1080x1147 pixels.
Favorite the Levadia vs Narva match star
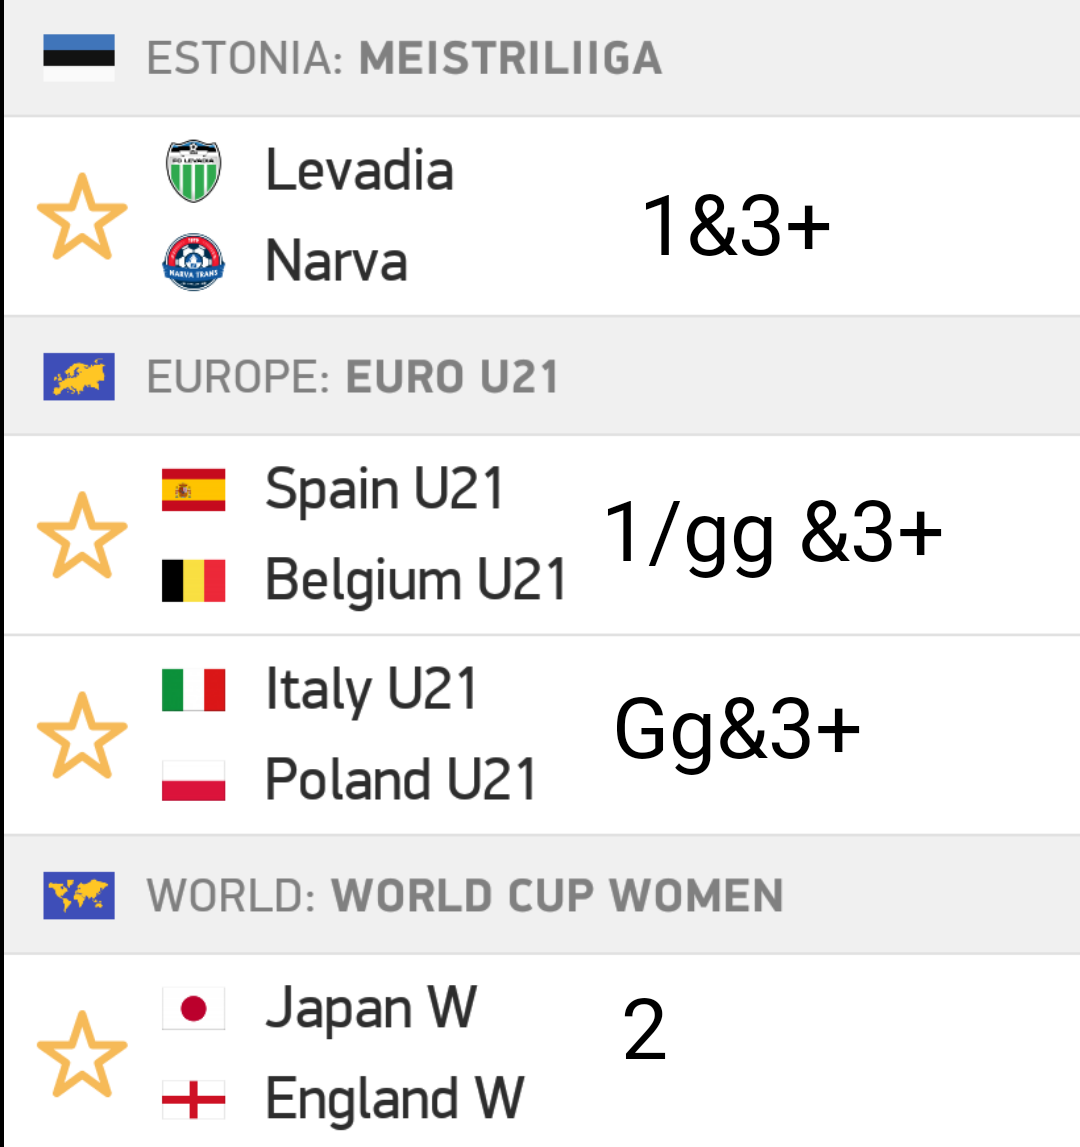click(82, 217)
